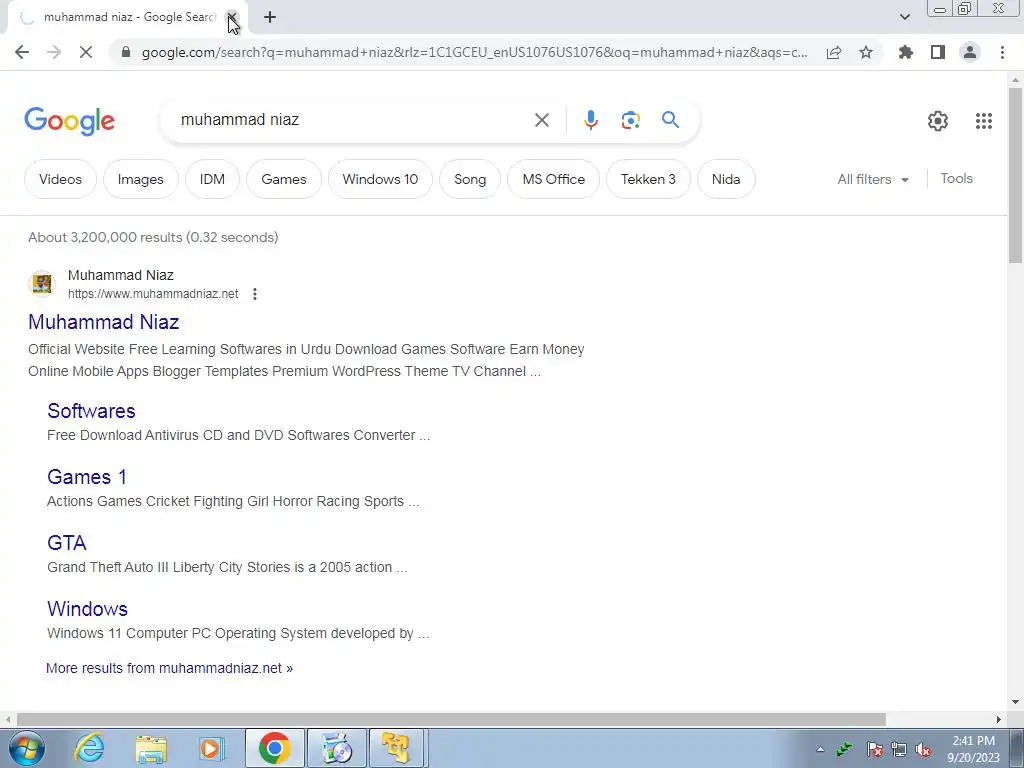Launch Internet Explorer from the taskbar
Screen dimensions: 1024x768
pos(89,748)
